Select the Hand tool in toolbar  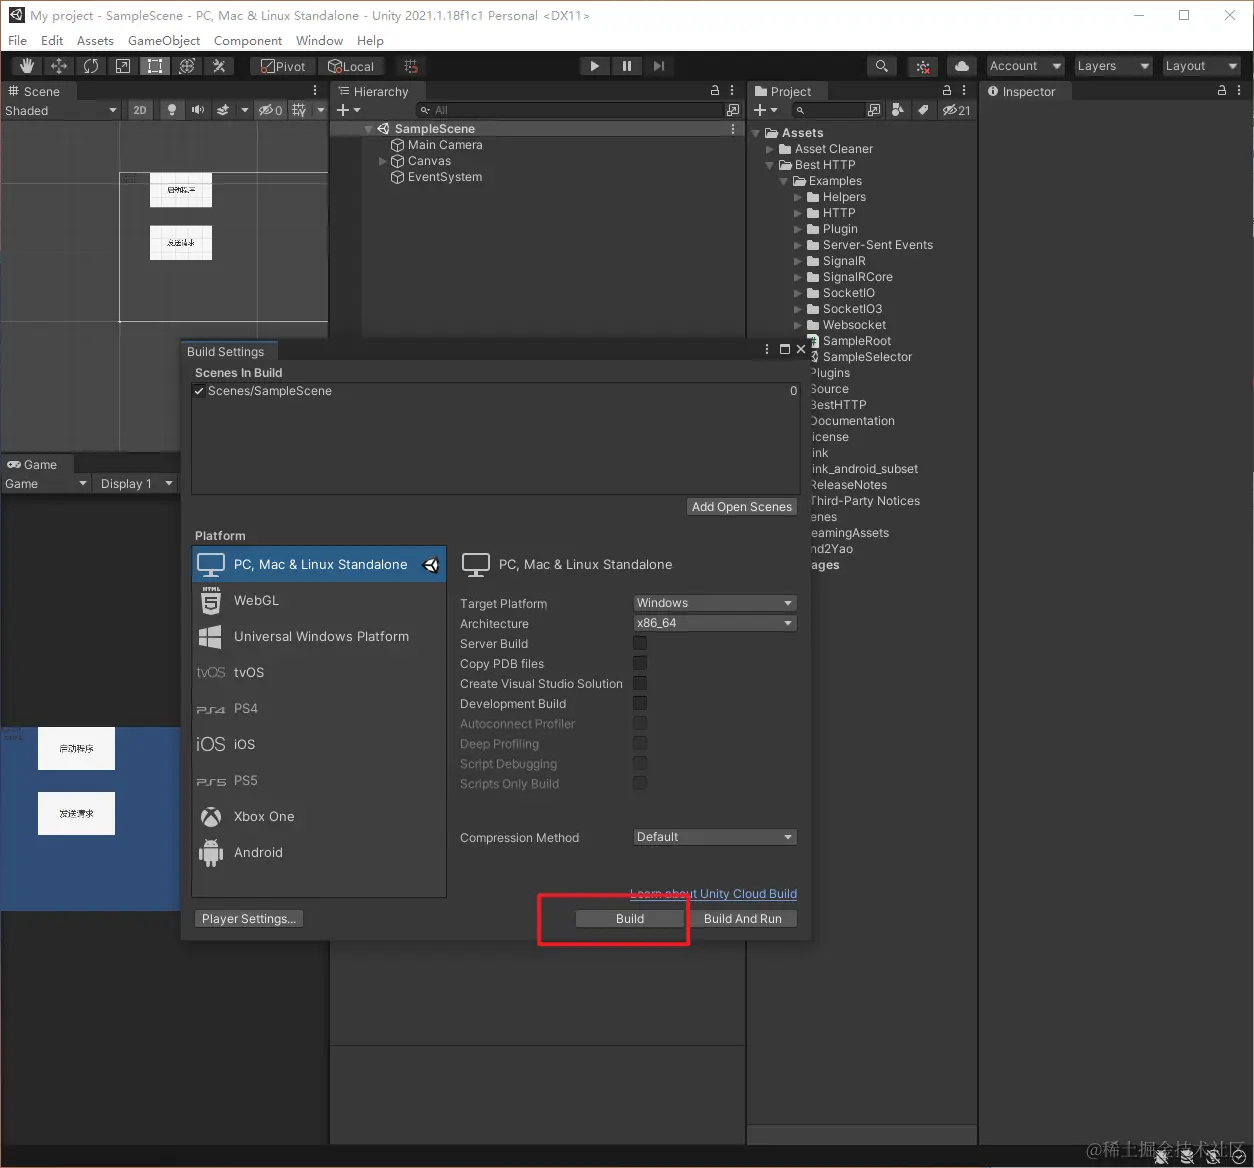[27, 66]
